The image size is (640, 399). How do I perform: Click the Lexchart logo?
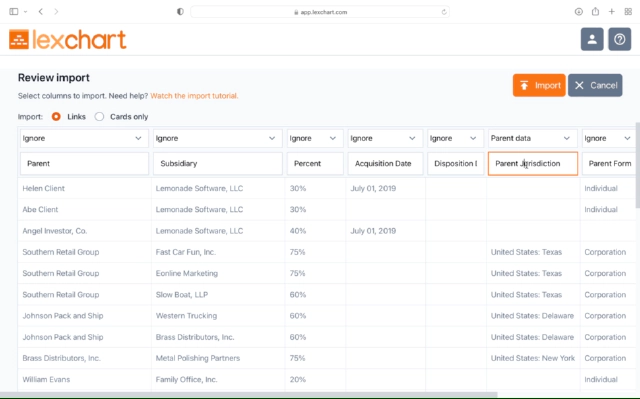pyautogui.click(x=67, y=39)
